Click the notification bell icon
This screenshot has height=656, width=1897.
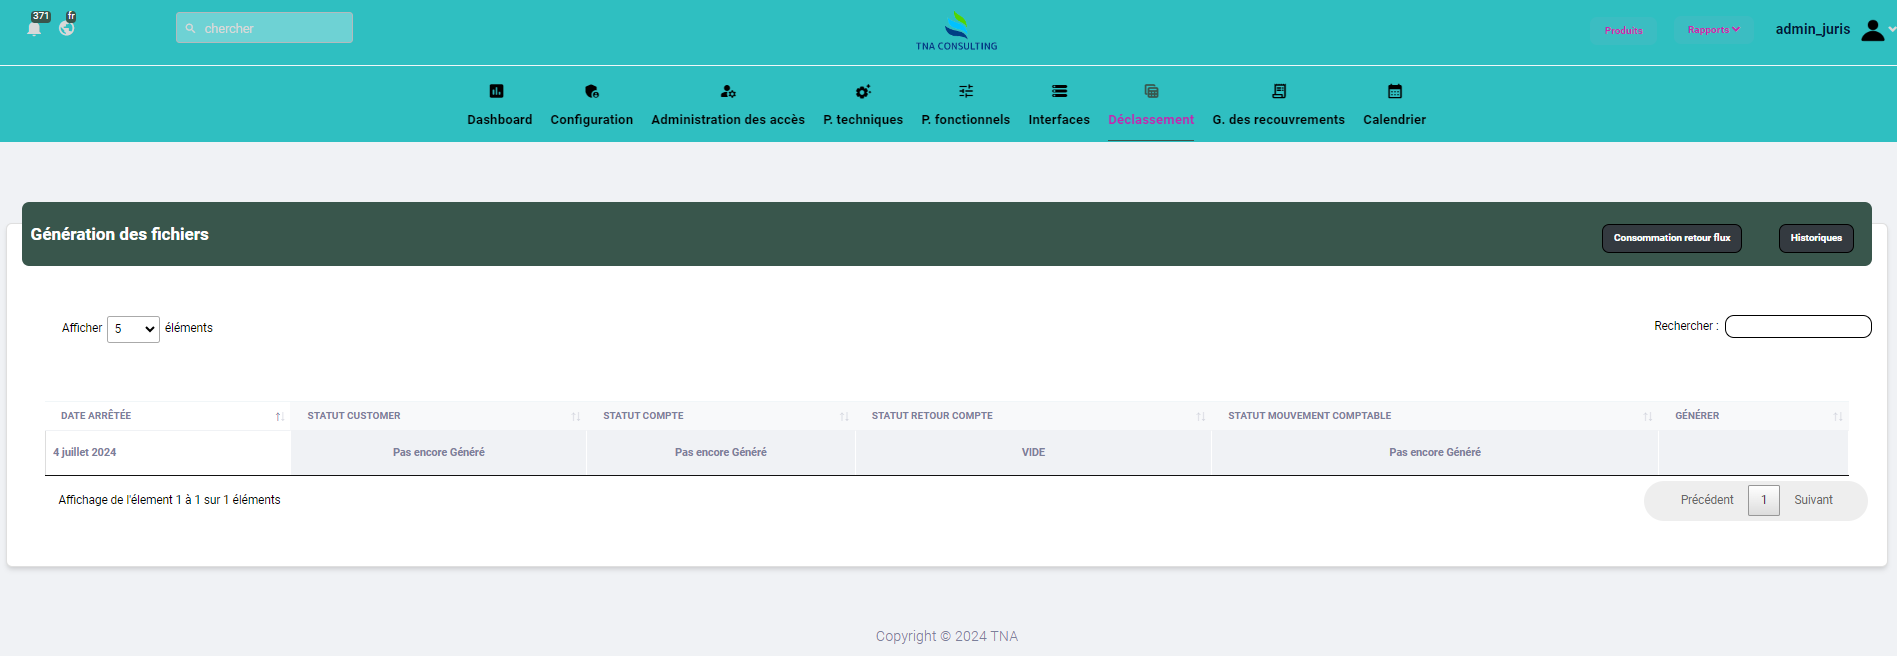click(35, 28)
